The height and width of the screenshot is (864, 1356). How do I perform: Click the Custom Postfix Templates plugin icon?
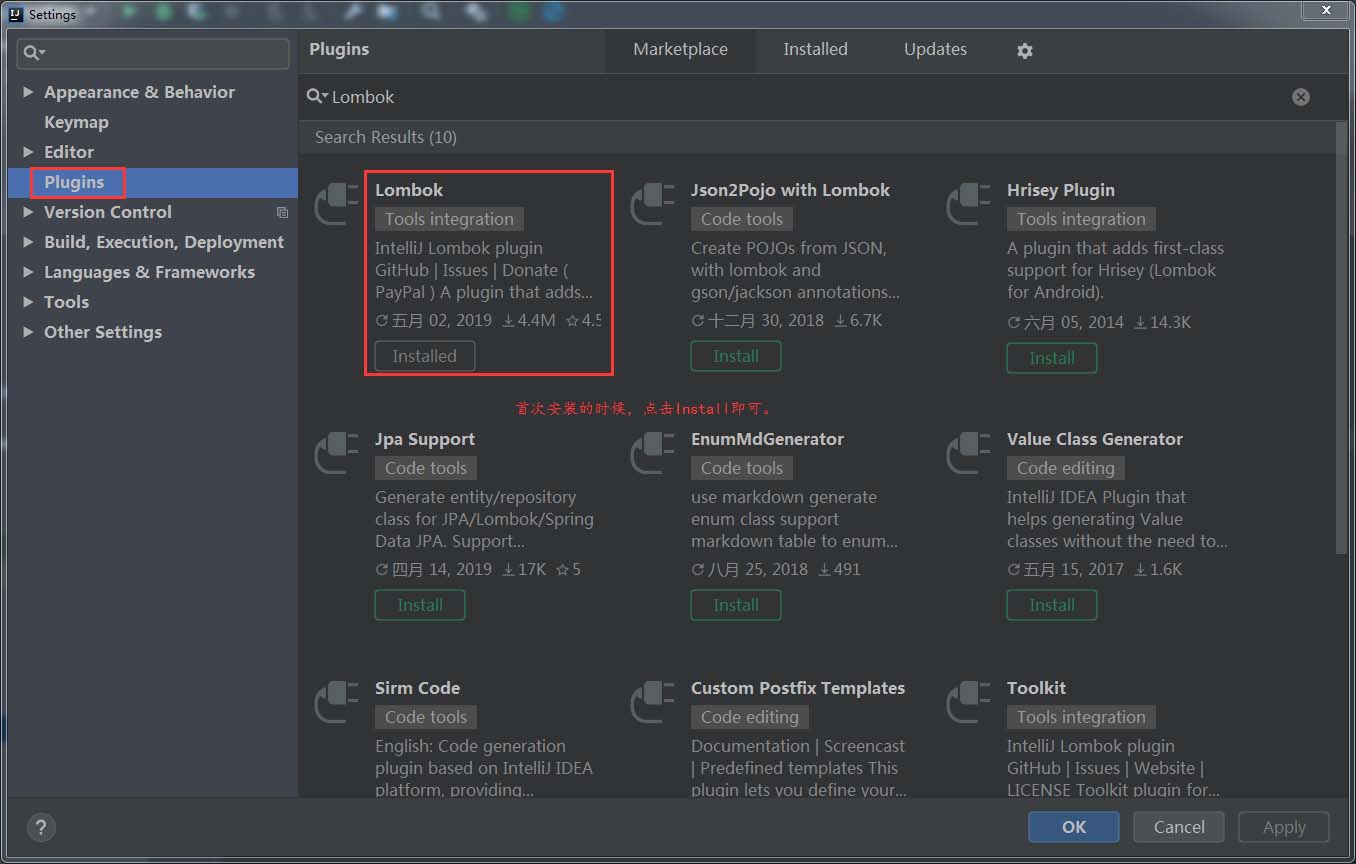(x=653, y=701)
